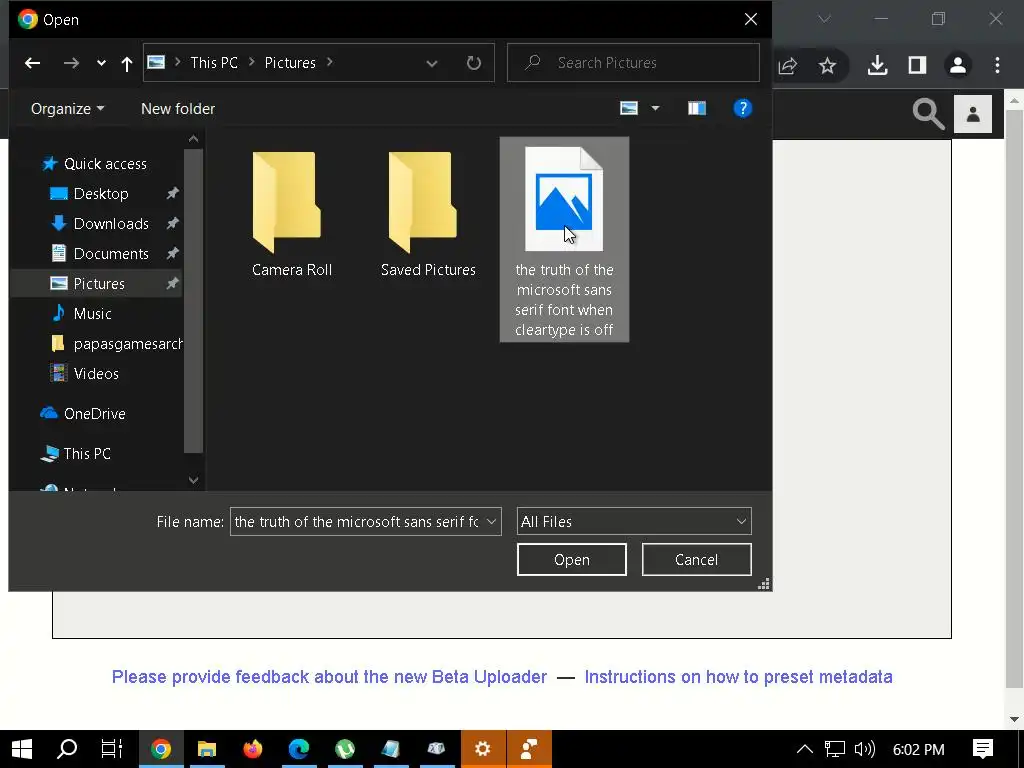
Task: Open the view options dropdown arrow
Action: click(x=655, y=108)
